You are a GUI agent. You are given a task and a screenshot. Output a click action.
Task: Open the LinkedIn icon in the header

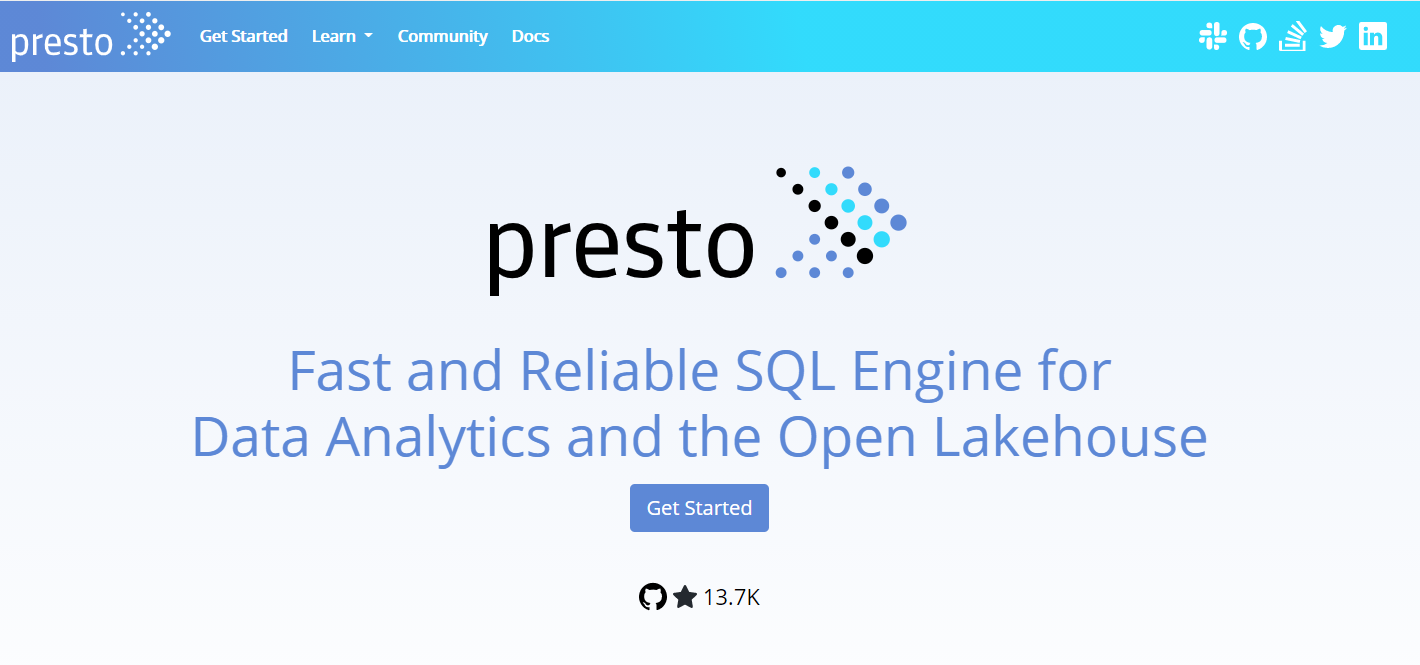(1373, 37)
